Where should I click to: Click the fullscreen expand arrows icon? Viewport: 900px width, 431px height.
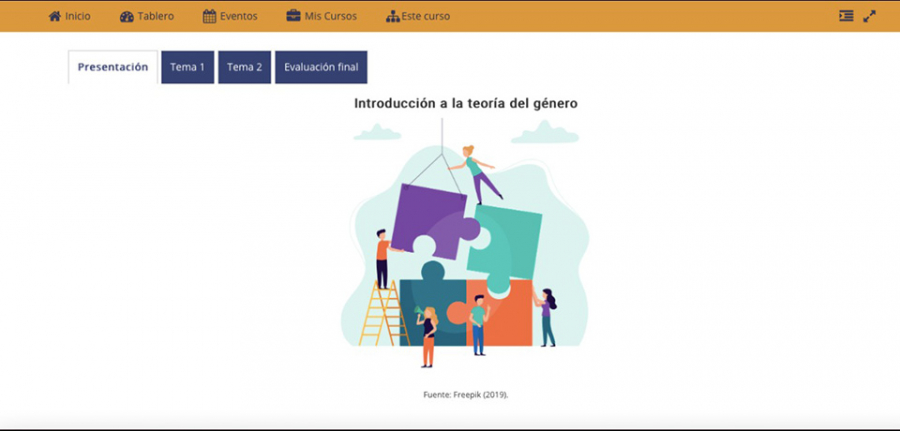pos(870,16)
